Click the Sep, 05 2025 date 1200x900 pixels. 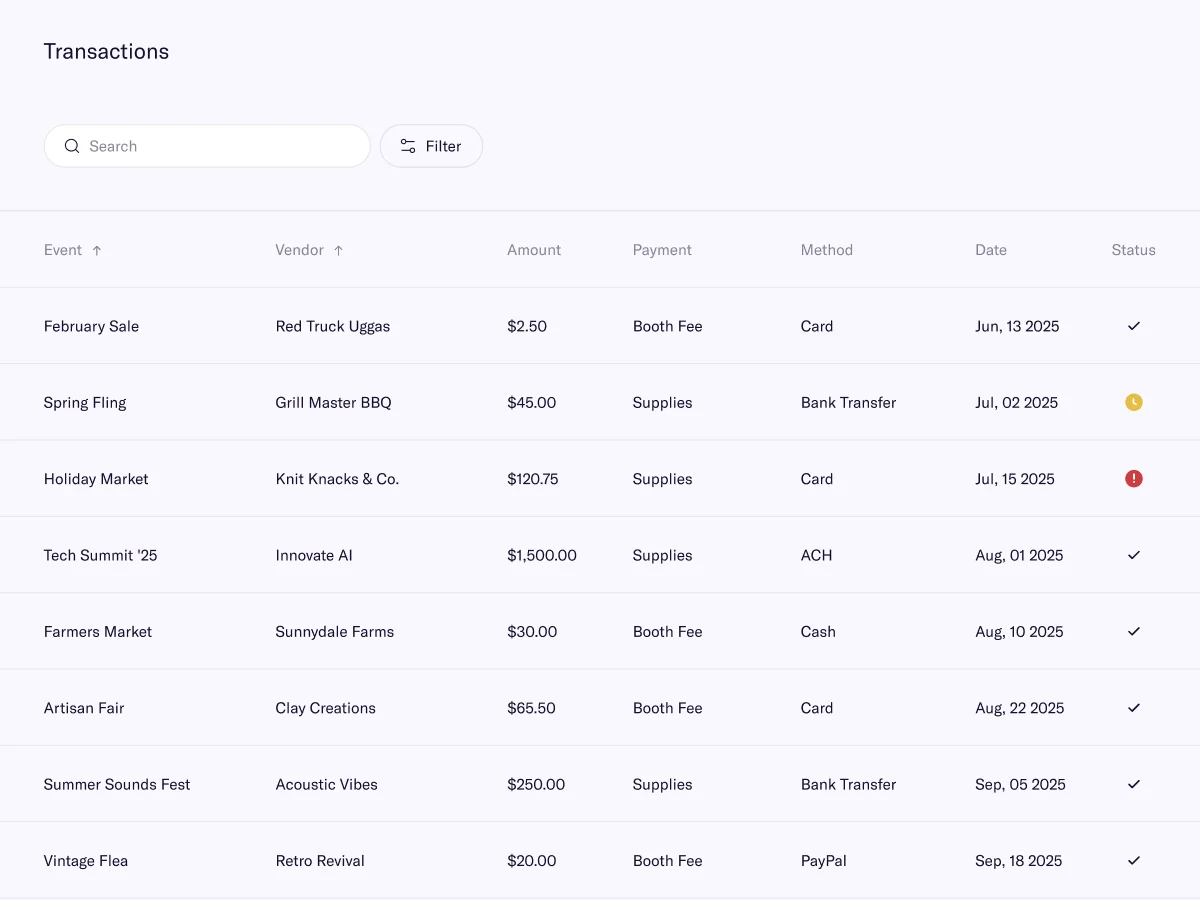click(x=1020, y=785)
